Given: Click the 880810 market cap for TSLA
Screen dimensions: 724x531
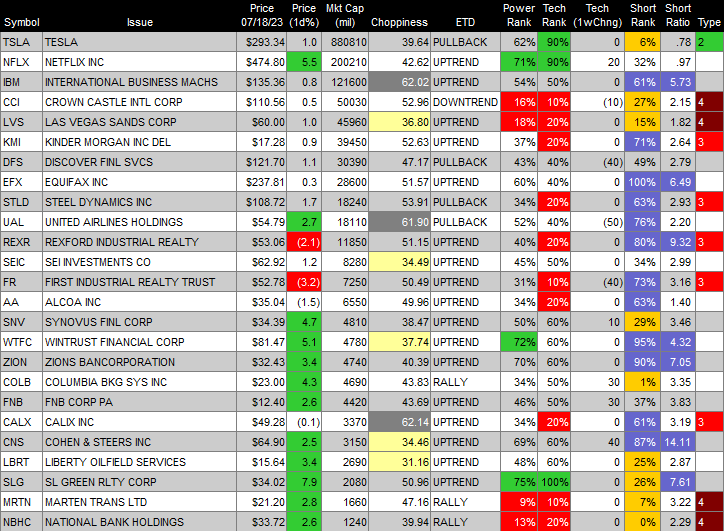Looking at the screenshot, I should [x=344, y=42].
